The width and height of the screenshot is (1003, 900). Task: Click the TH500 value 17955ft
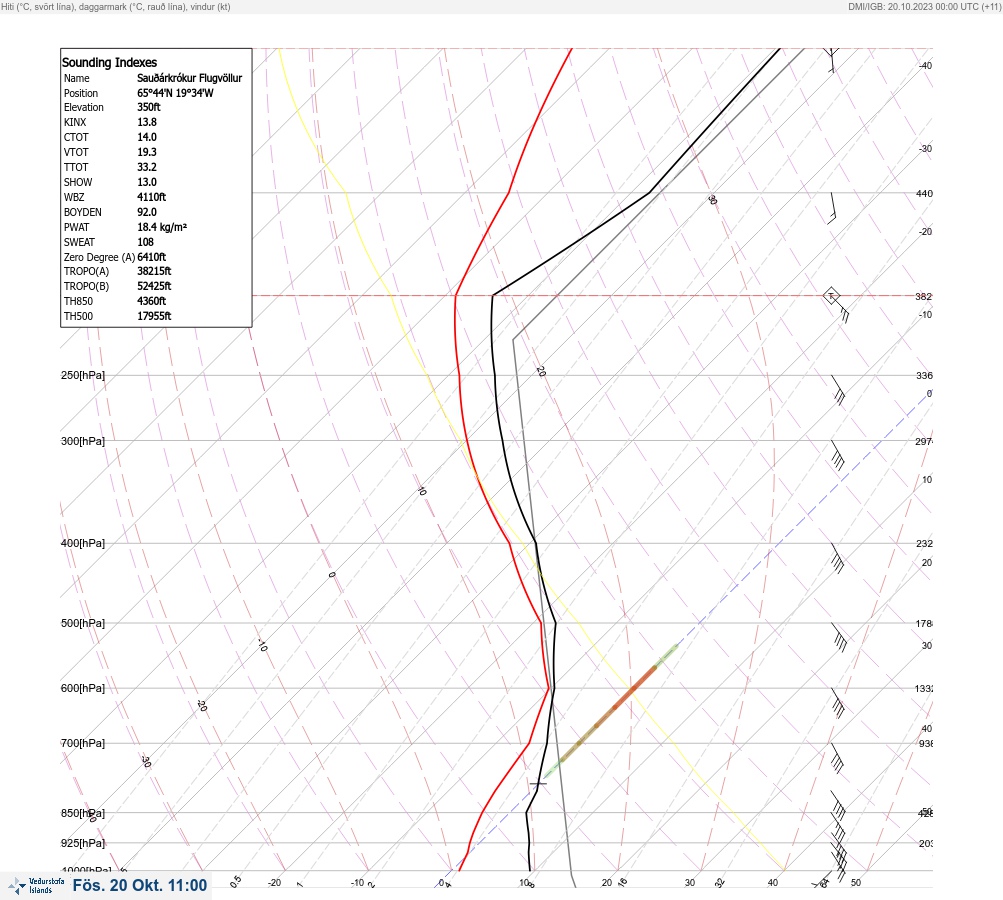(154, 316)
